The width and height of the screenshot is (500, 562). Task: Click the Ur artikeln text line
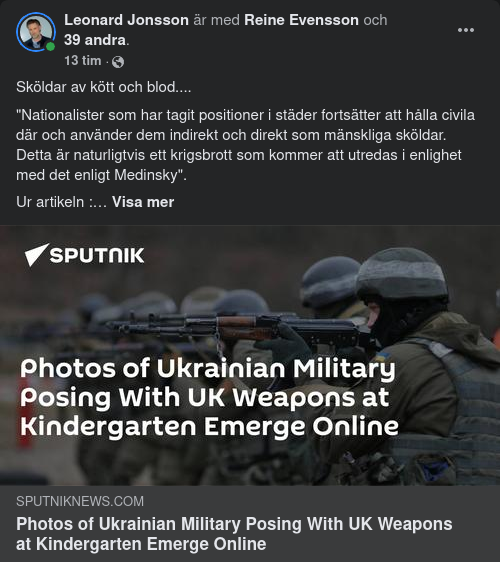(61, 202)
